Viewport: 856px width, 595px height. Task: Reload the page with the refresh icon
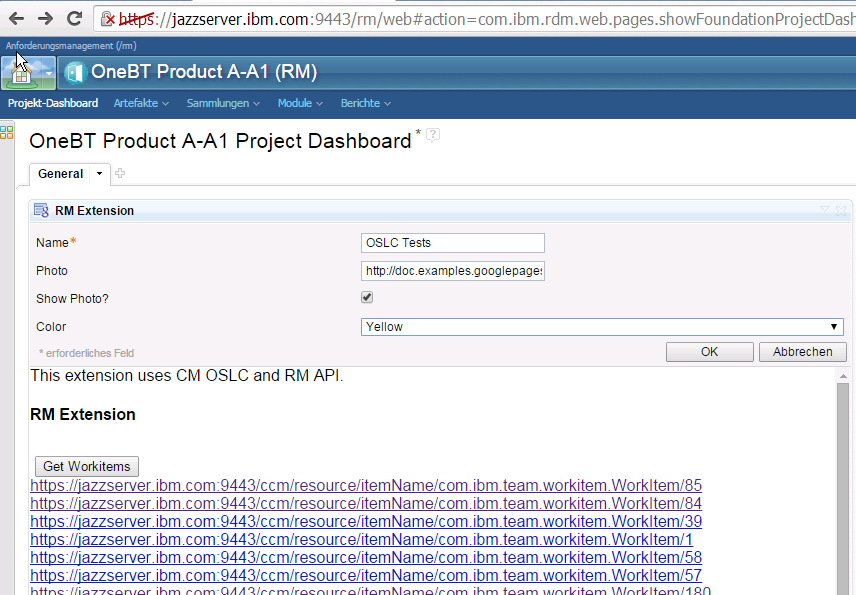74,18
